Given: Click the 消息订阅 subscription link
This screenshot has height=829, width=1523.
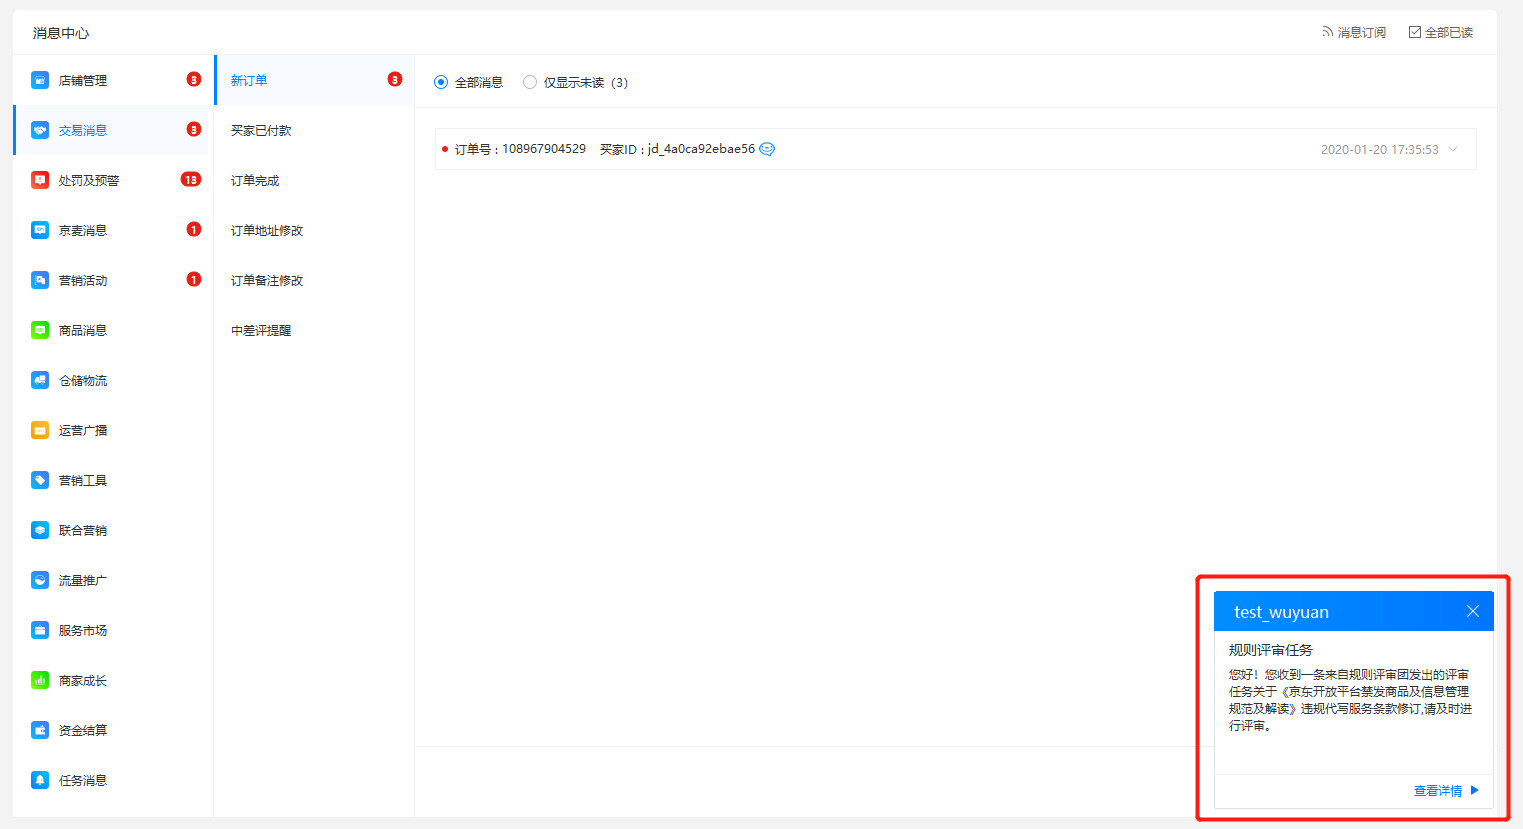Looking at the screenshot, I should pos(1354,32).
